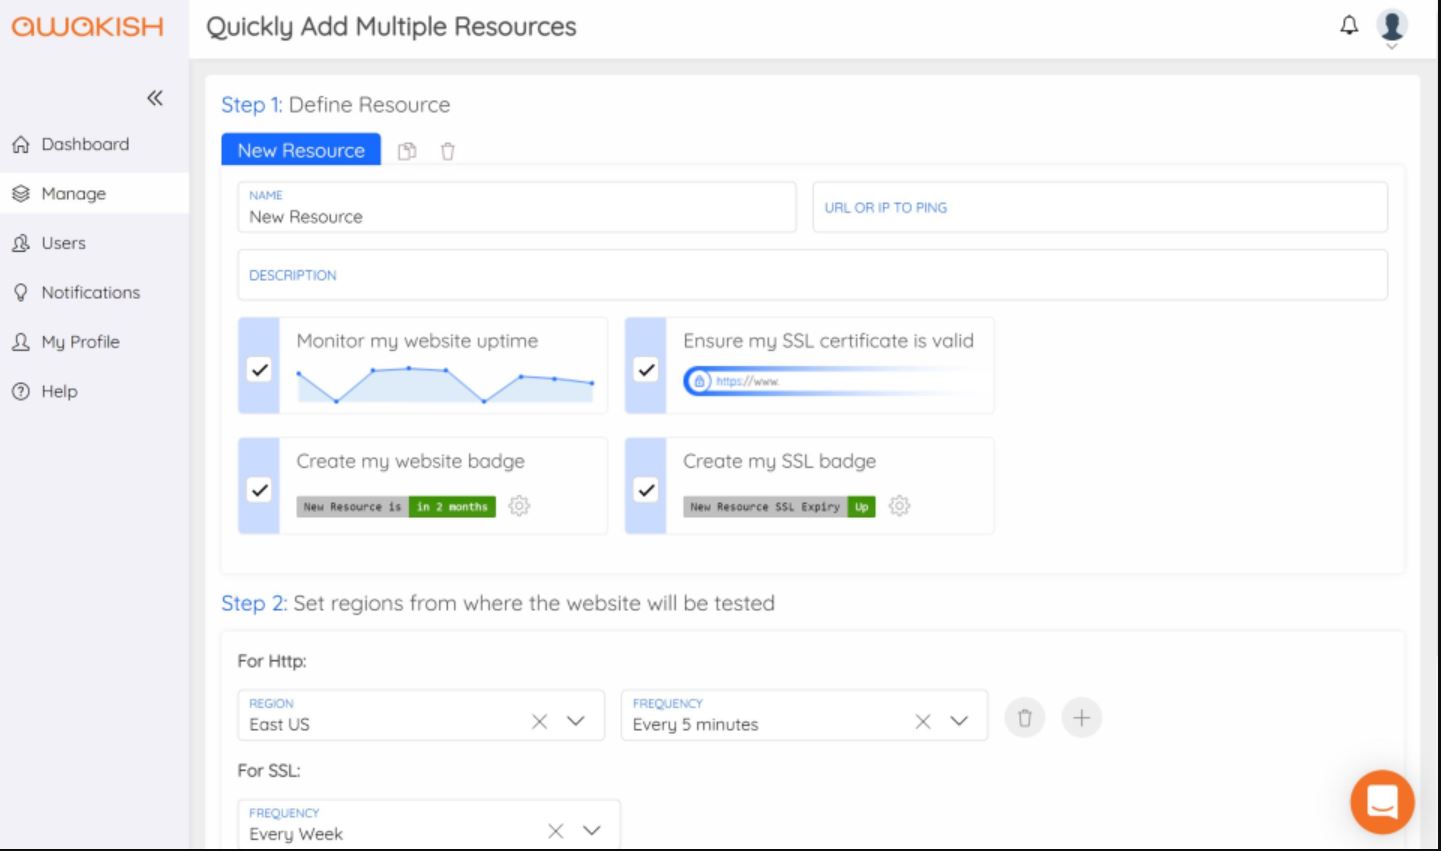Open SSL badge settings gear
Screen dimensions: 1441x851
coord(900,506)
